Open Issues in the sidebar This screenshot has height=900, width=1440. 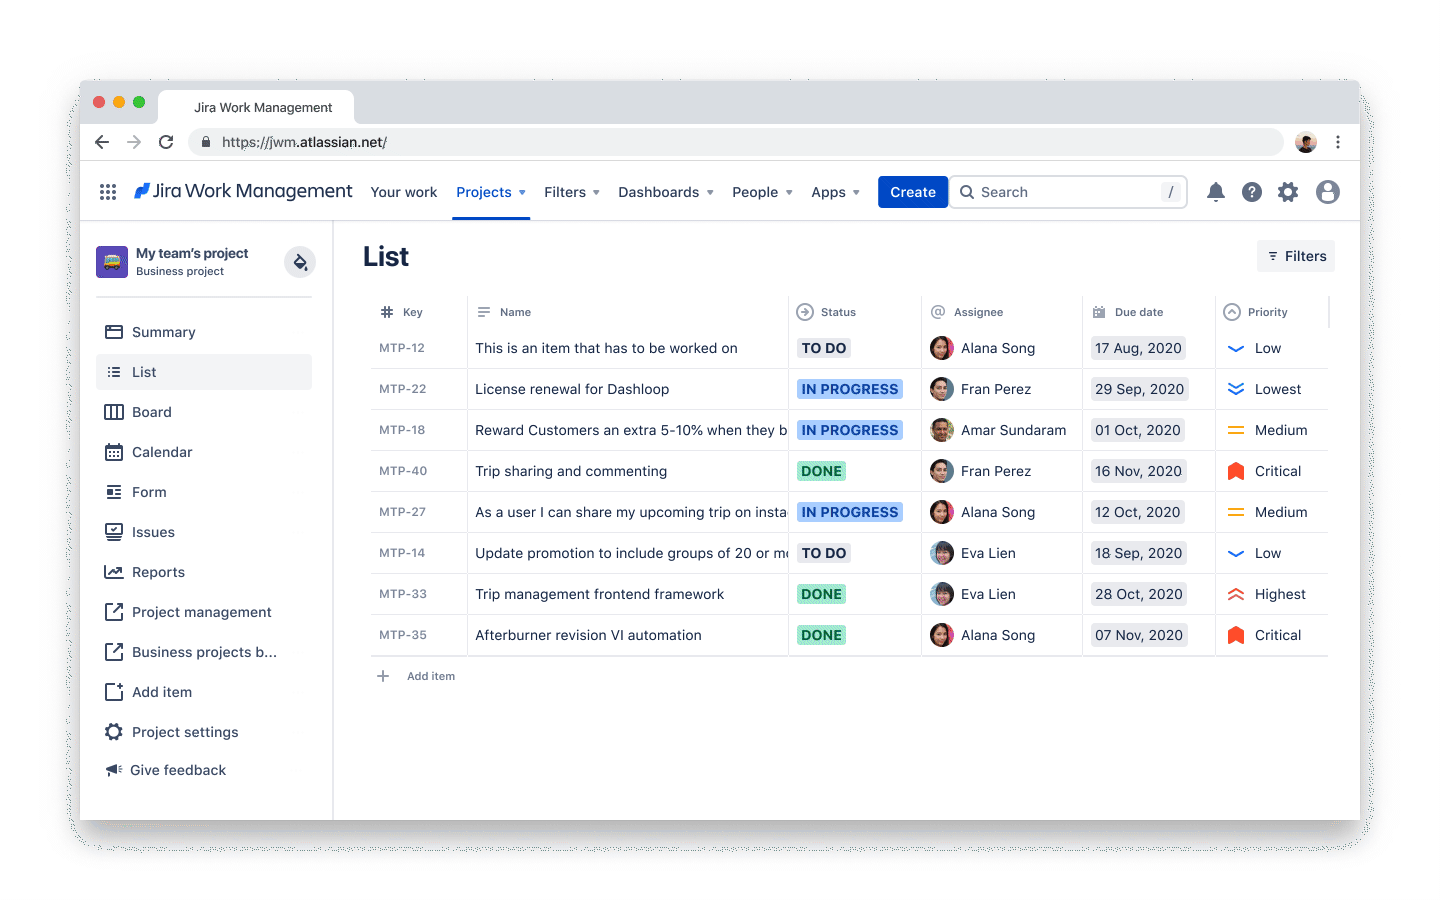pos(204,532)
